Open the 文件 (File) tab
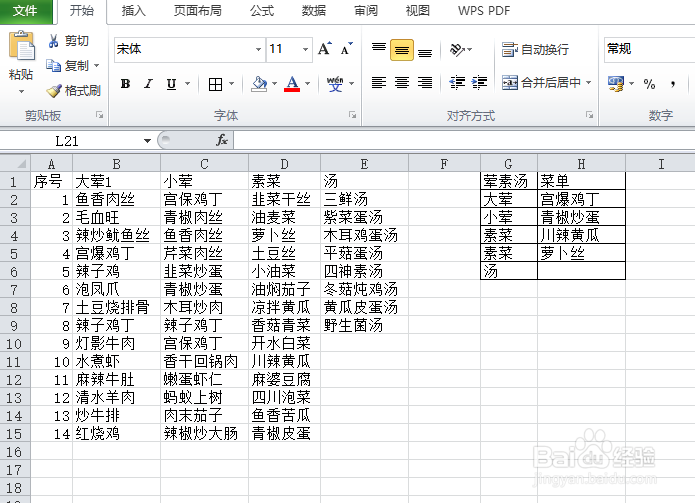Image resolution: width=695 pixels, height=503 pixels. (x=25, y=11)
